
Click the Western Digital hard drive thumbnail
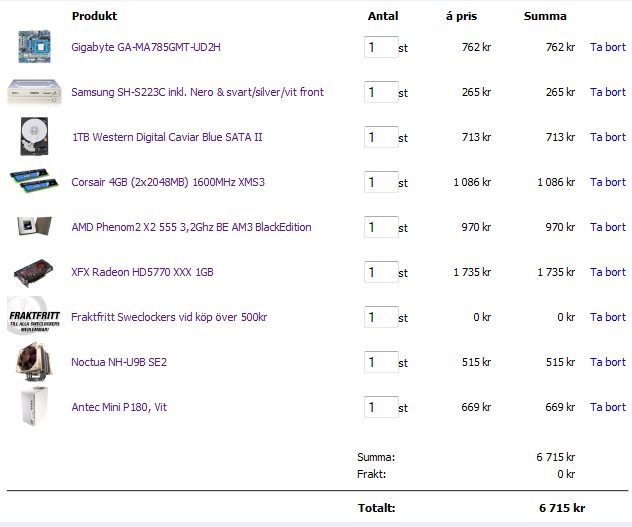(x=33, y=137)
